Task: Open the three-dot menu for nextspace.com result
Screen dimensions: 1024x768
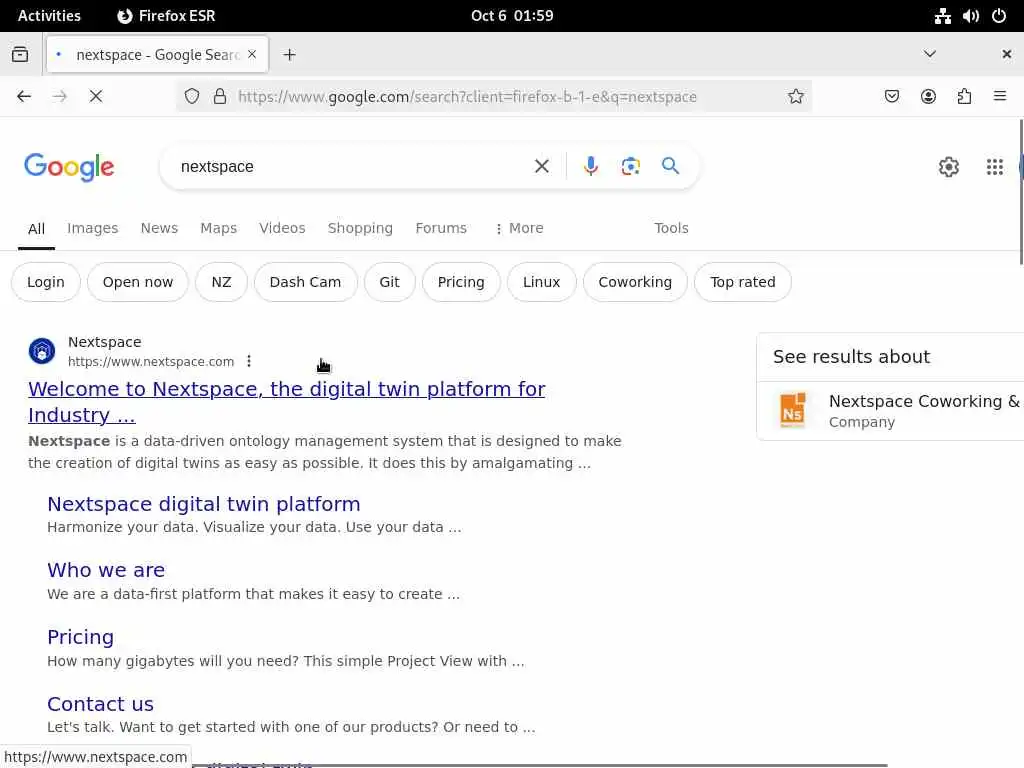Action: [x=249, y=361]
